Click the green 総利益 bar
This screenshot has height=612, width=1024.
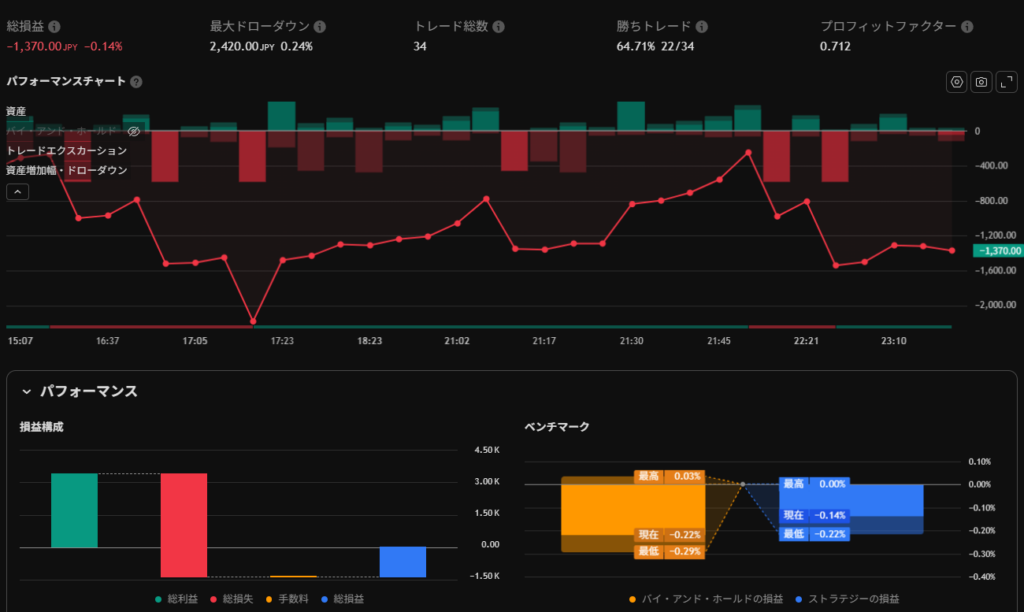(74, 510)
